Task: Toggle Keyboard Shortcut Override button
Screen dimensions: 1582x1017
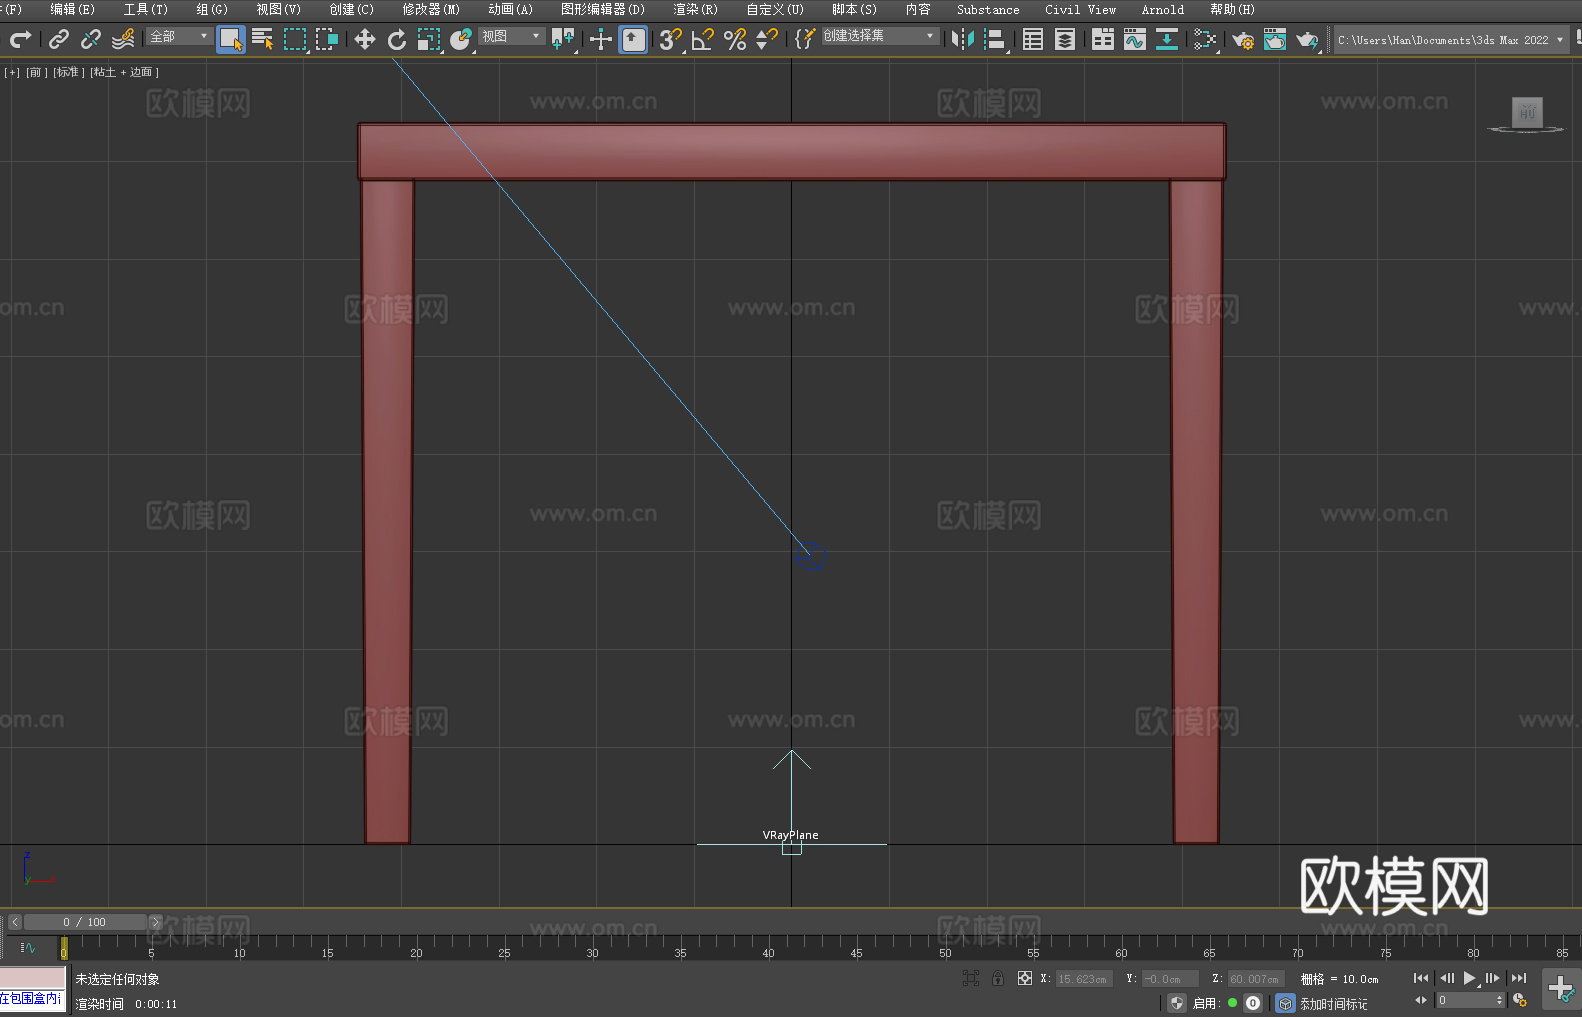Action: click(633, 39)
